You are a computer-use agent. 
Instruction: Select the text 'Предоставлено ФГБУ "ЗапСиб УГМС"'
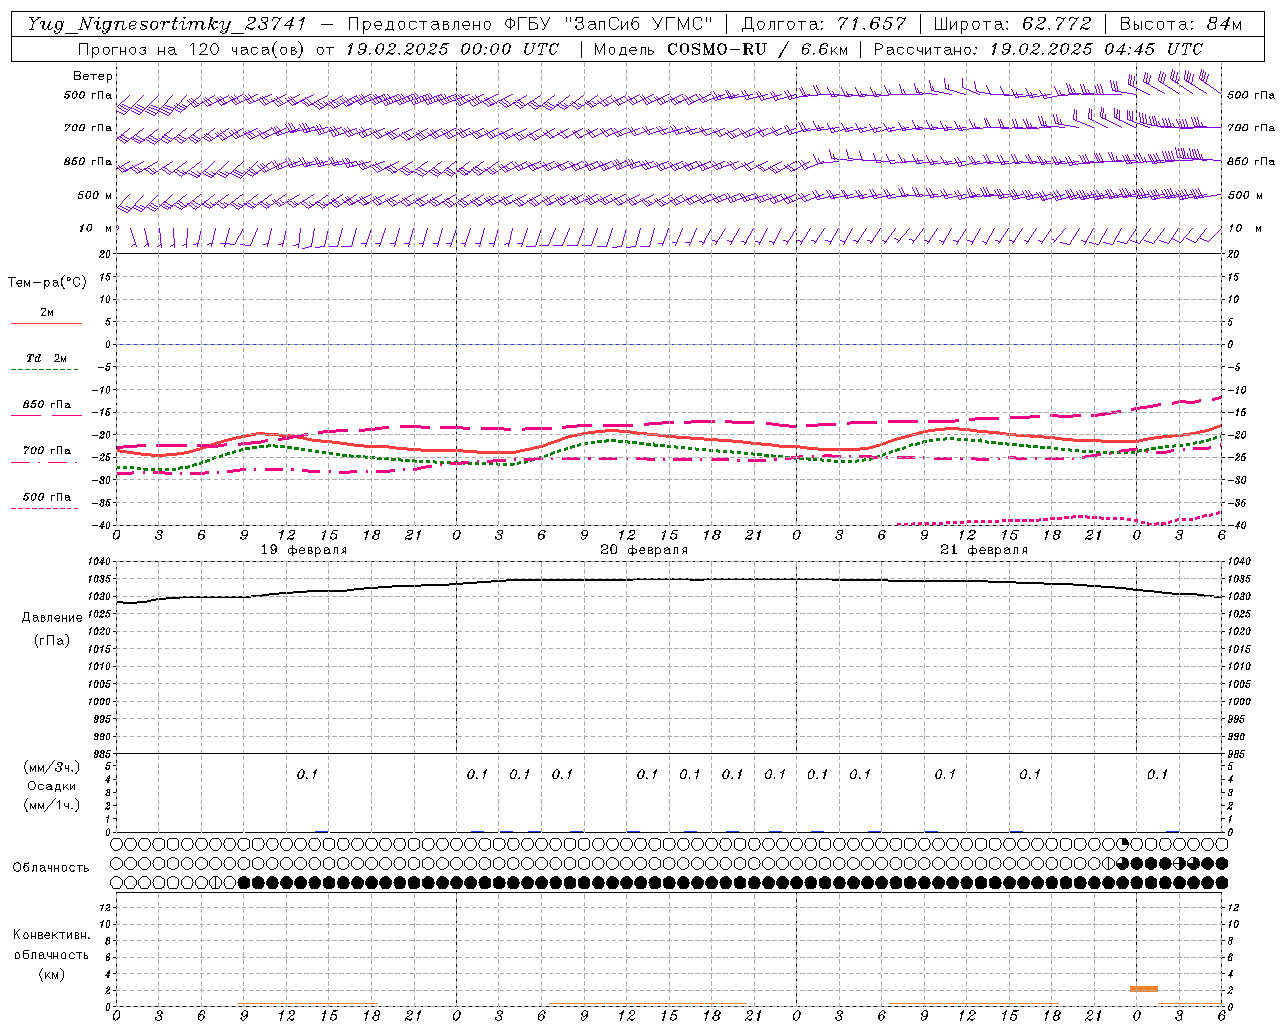pyautogui.click(x=530, y=24)
